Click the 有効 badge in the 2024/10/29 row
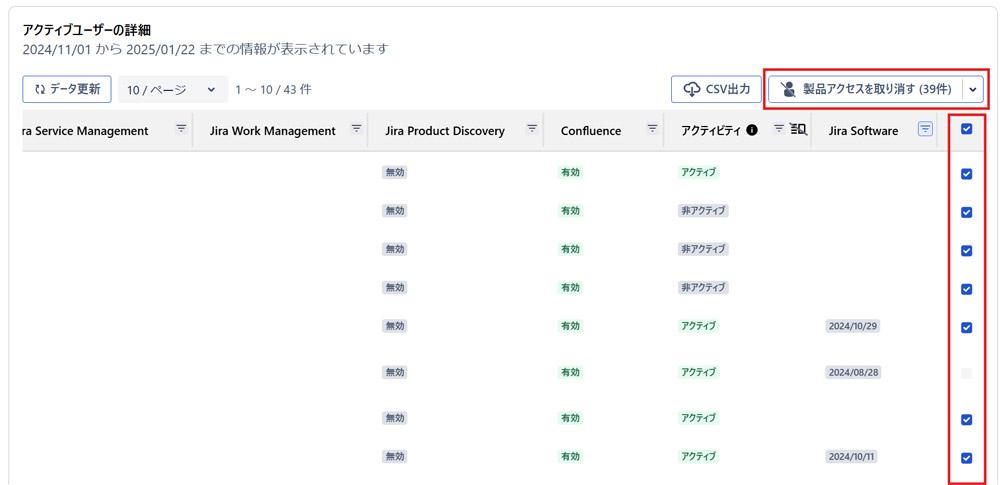This screenshot has width=1000, height=485. [x=570, y=326]
